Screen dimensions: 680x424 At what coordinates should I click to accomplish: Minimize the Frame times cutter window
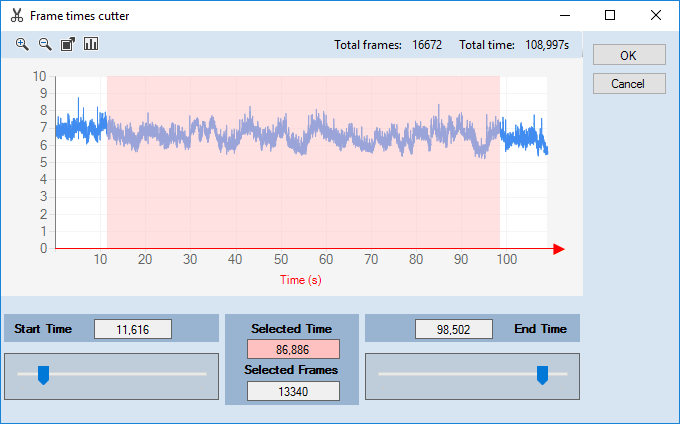tap(565, 16)
